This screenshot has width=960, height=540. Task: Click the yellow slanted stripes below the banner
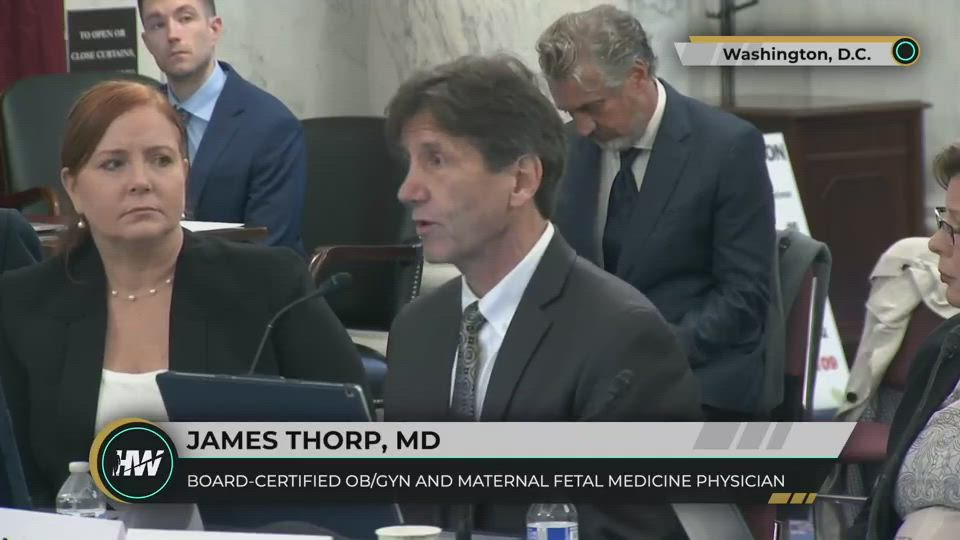point(792,498)
